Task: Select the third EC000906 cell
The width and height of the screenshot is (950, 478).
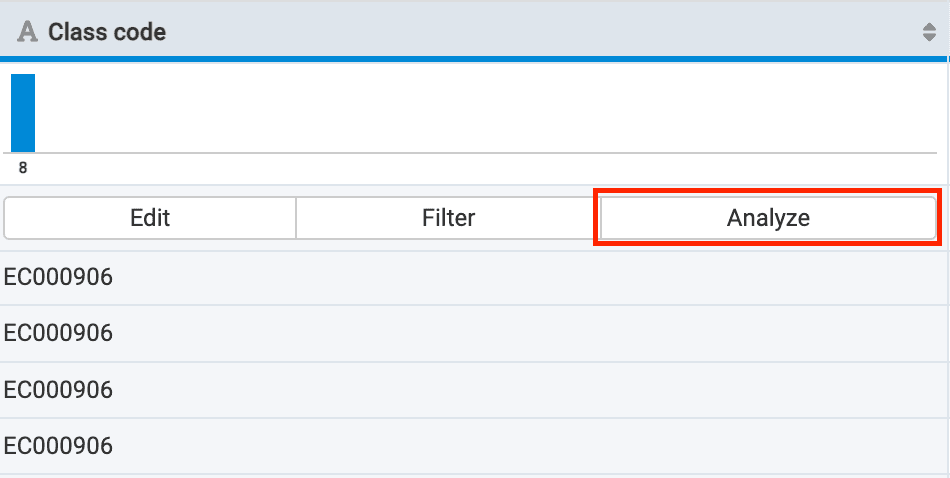Action: pyautogui.click(x=59, y=389)
